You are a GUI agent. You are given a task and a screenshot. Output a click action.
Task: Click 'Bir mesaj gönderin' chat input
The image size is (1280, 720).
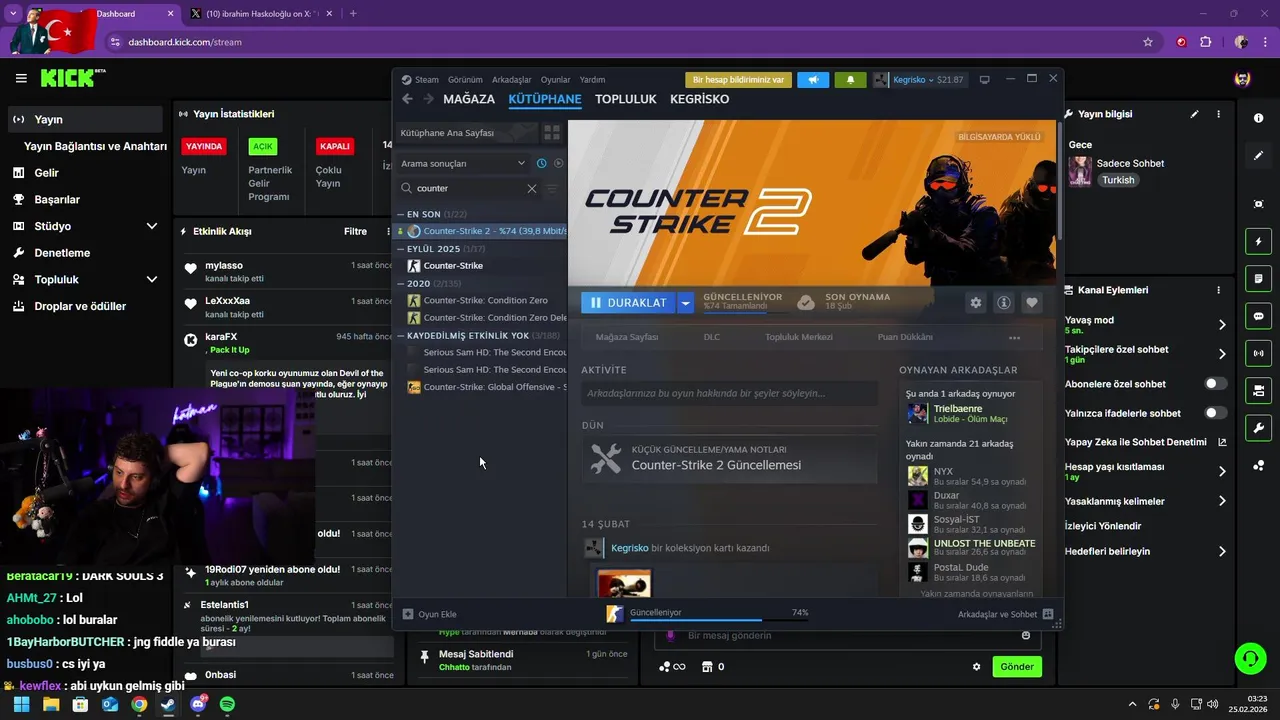click(x=848, y=636)
